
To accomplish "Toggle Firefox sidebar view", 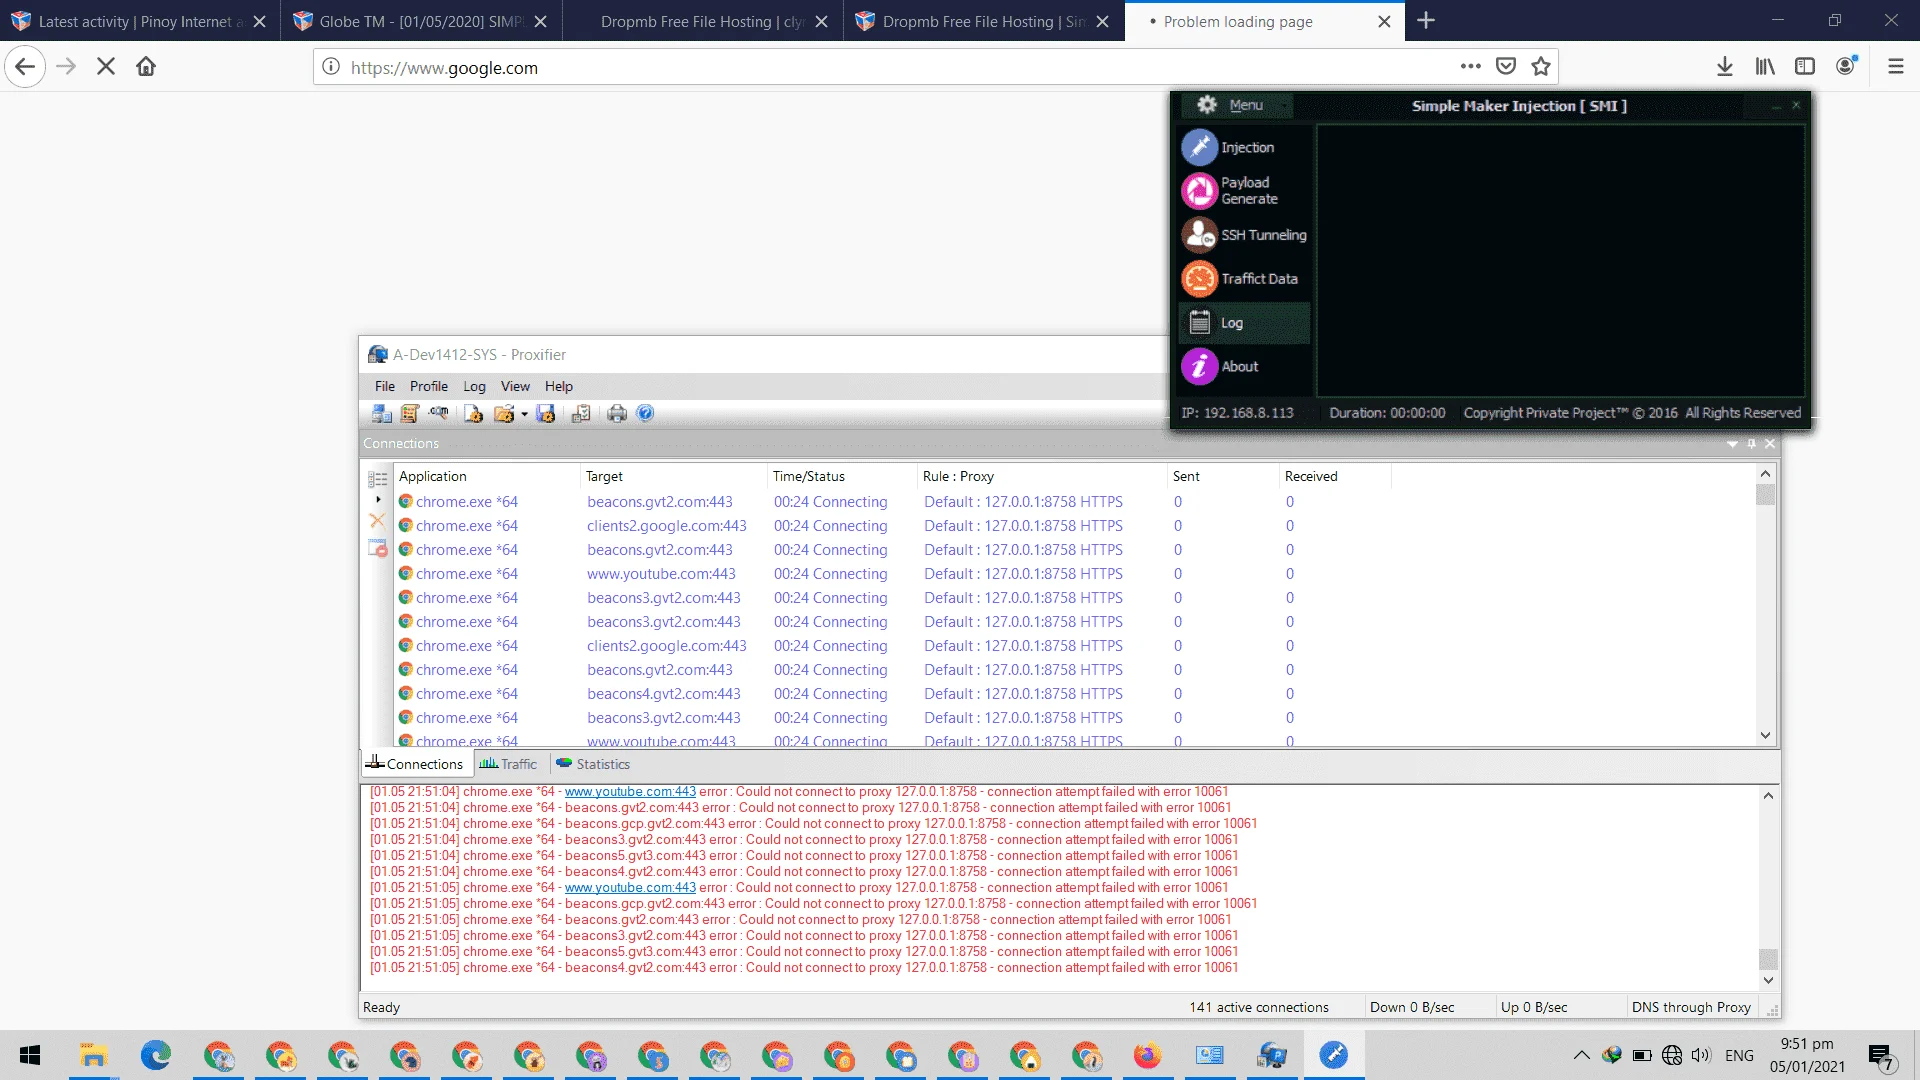I will point(1805,67).
